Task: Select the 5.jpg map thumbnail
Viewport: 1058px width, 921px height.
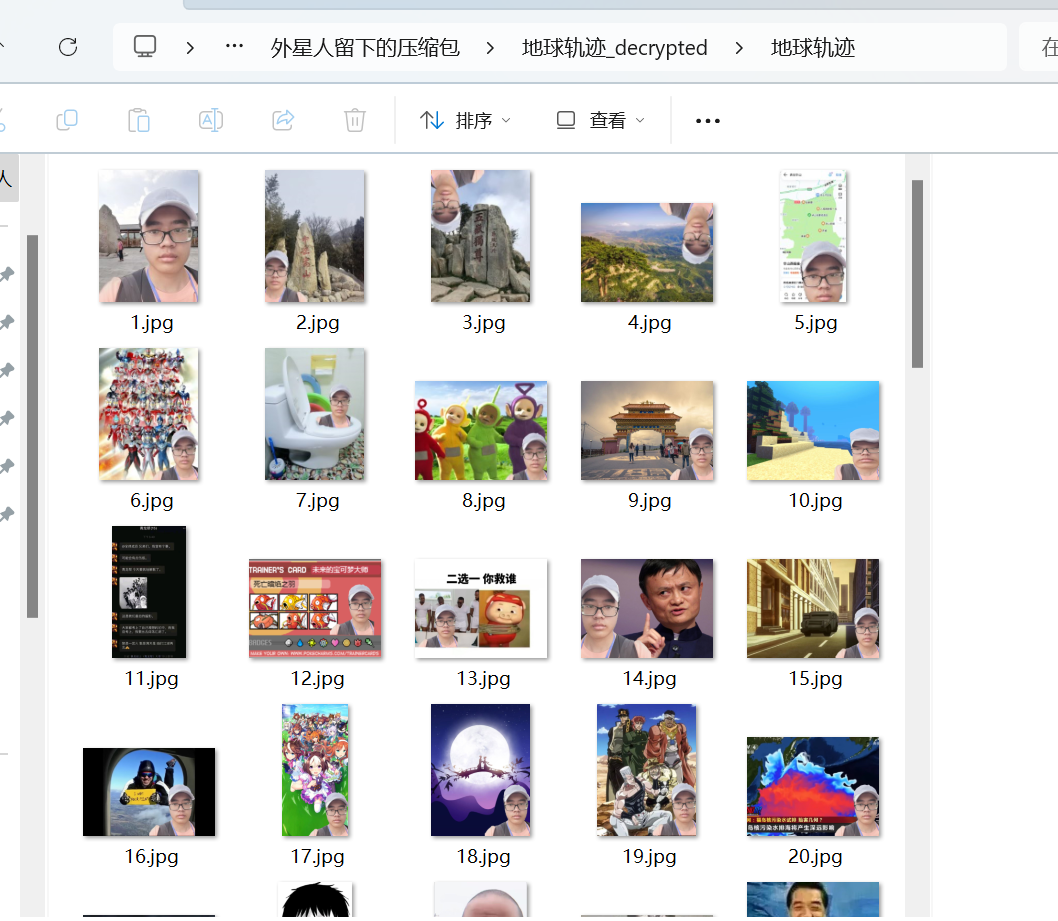Action: coord(813,236)
